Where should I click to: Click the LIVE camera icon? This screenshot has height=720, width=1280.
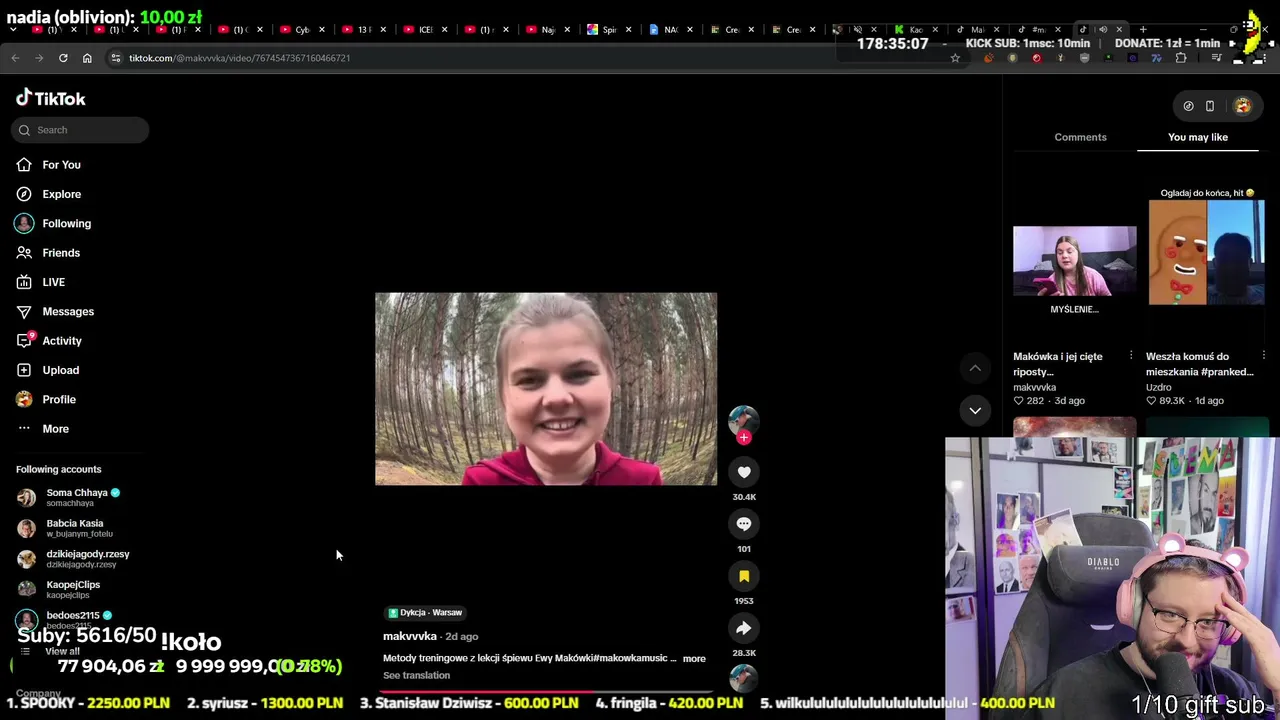(x=24, y=282)
